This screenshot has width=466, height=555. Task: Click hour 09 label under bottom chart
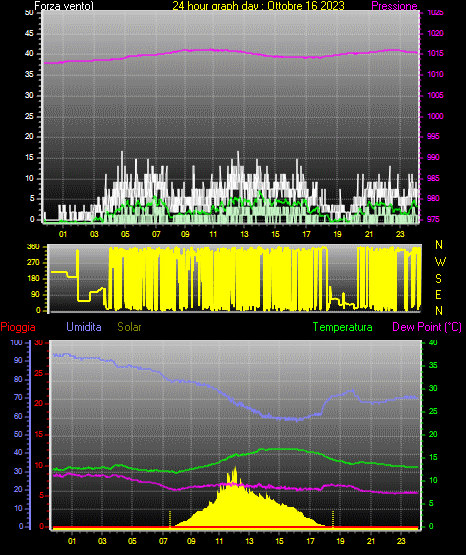191,541
